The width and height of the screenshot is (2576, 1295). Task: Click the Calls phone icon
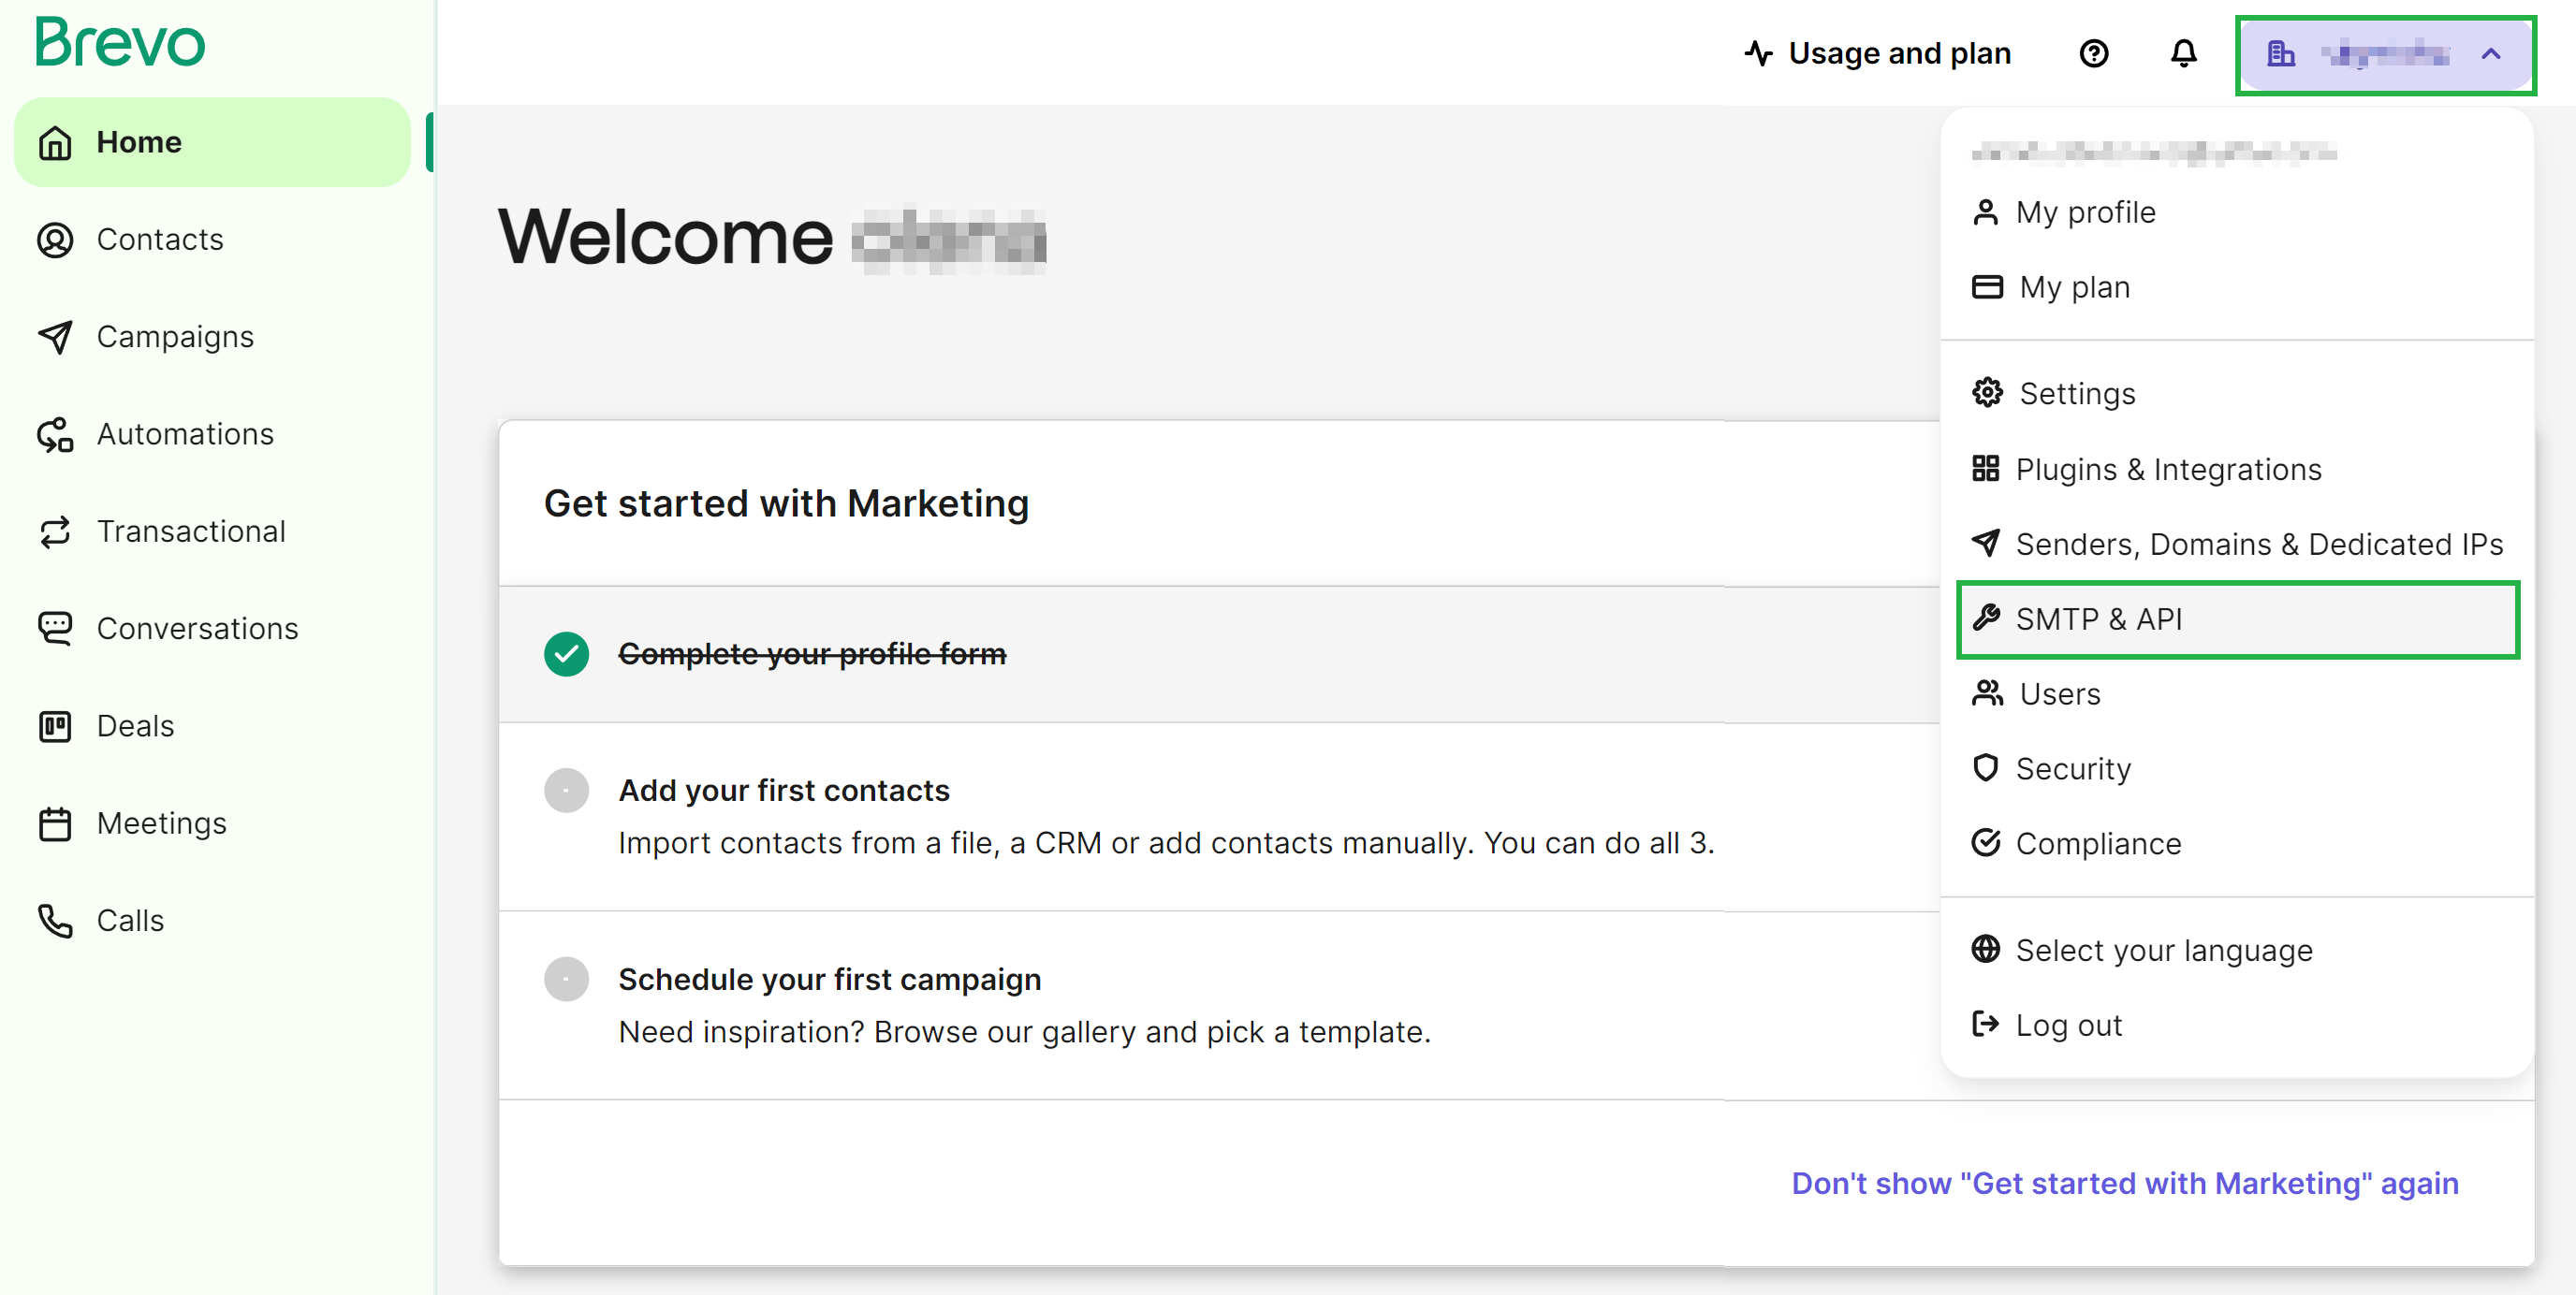(x=55, y=920)
